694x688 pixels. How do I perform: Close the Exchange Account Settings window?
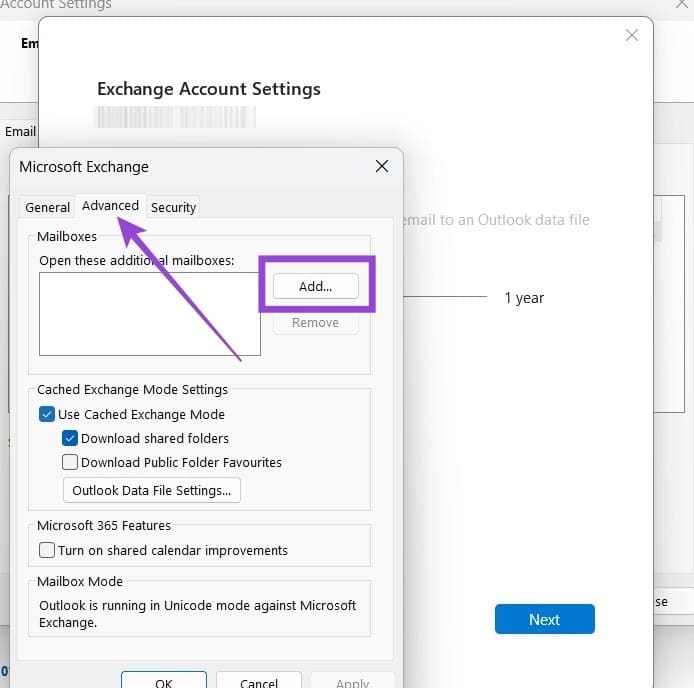(632, 35)
